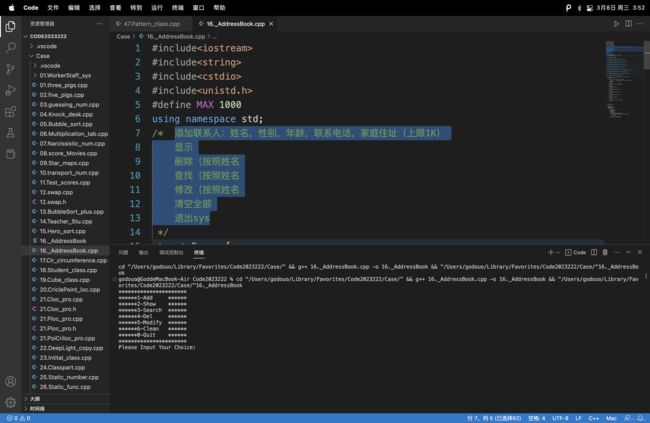Open the File menu
This screenshot has width=650, height=423.
(x=53, y=7)
